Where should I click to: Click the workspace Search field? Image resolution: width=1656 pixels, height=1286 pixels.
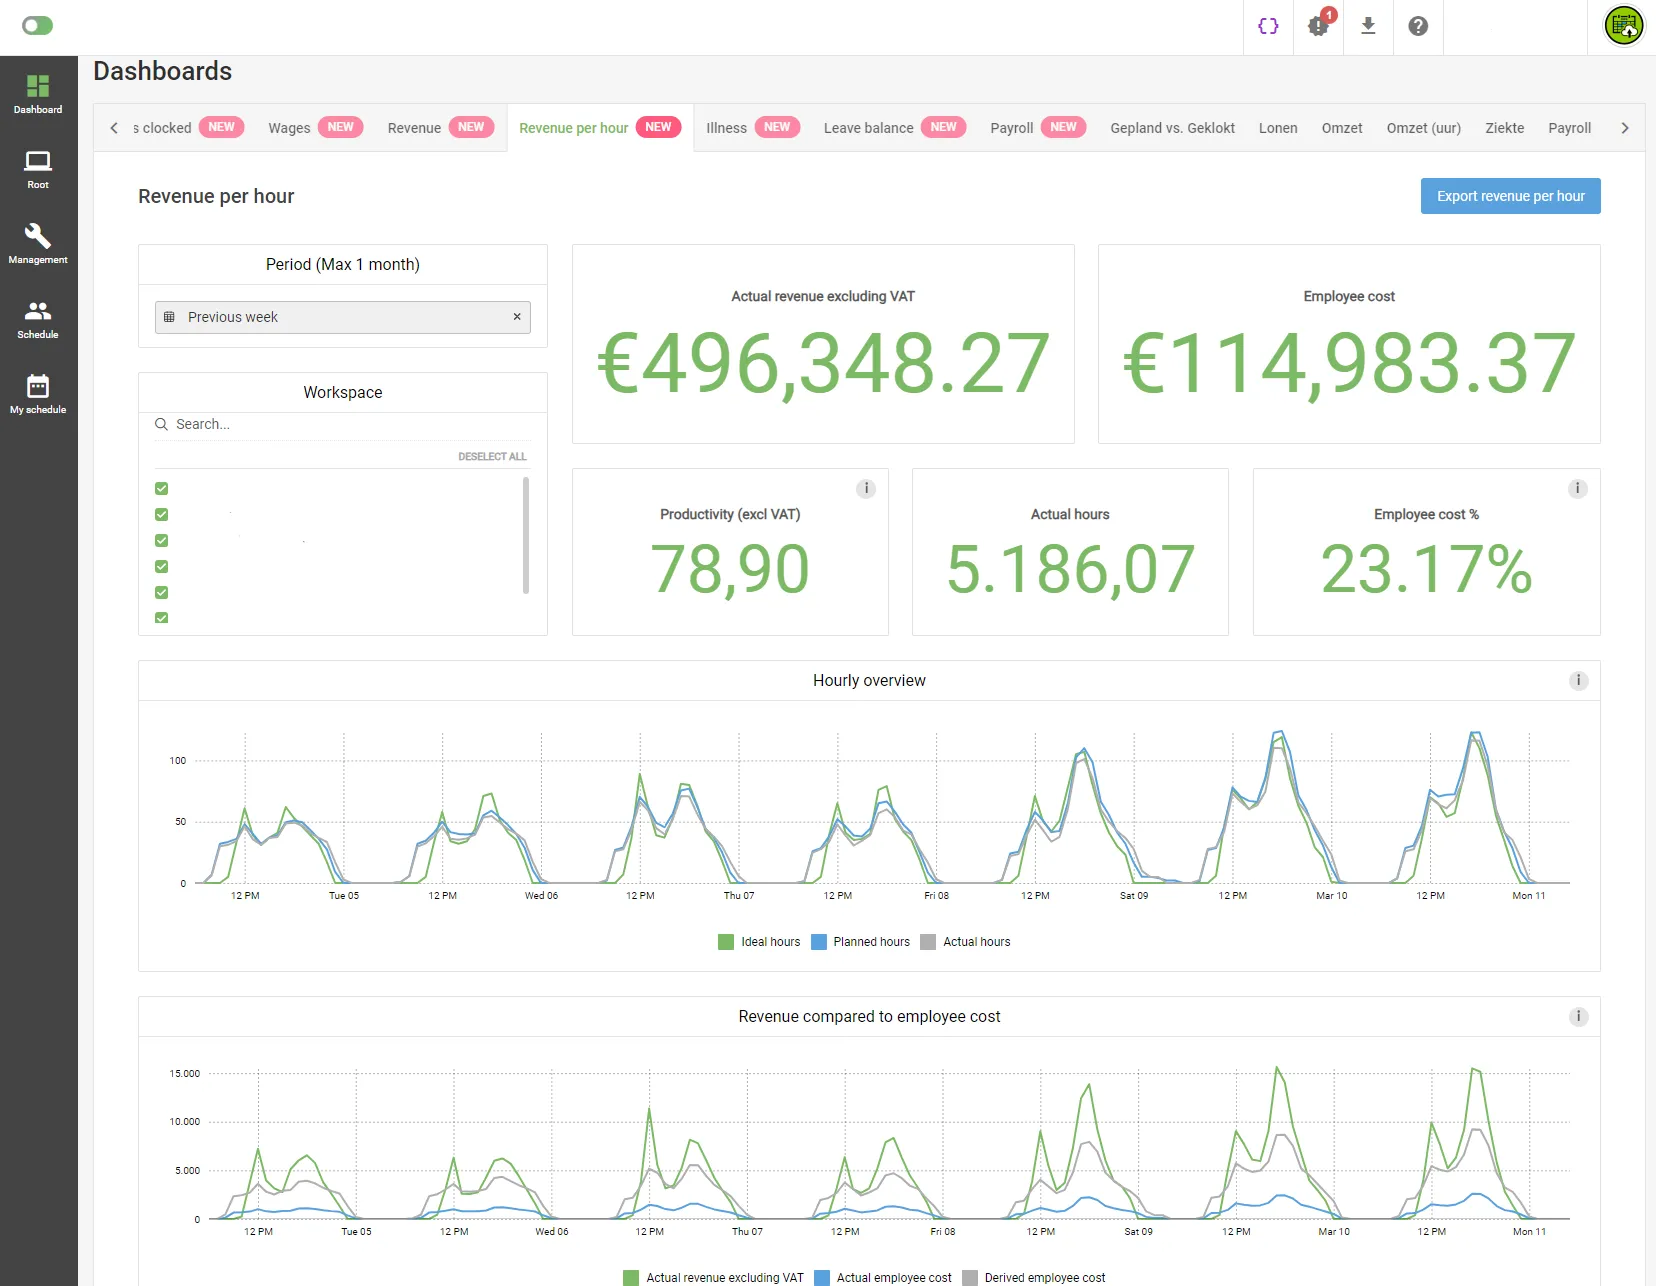click(342, 424)
